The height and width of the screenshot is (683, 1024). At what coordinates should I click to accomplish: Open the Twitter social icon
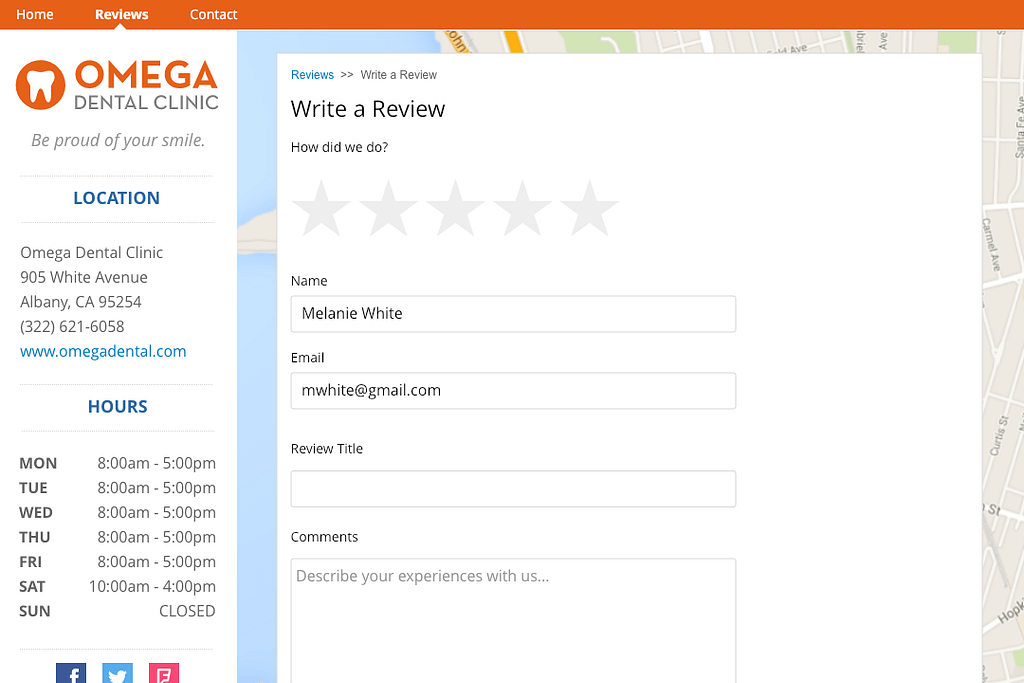pos(118,673)
